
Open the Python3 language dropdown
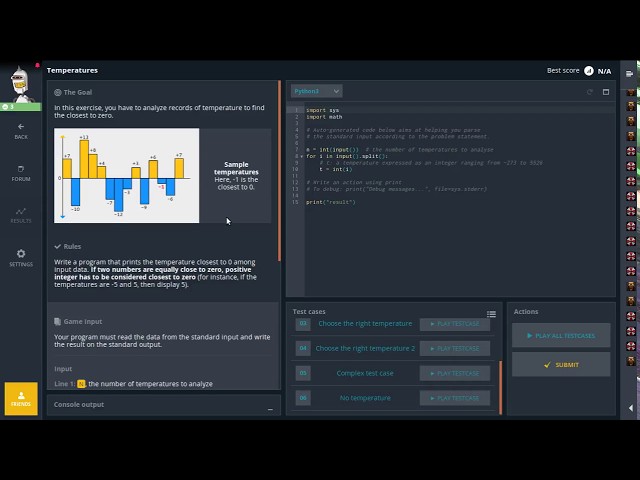pos(316,91)
